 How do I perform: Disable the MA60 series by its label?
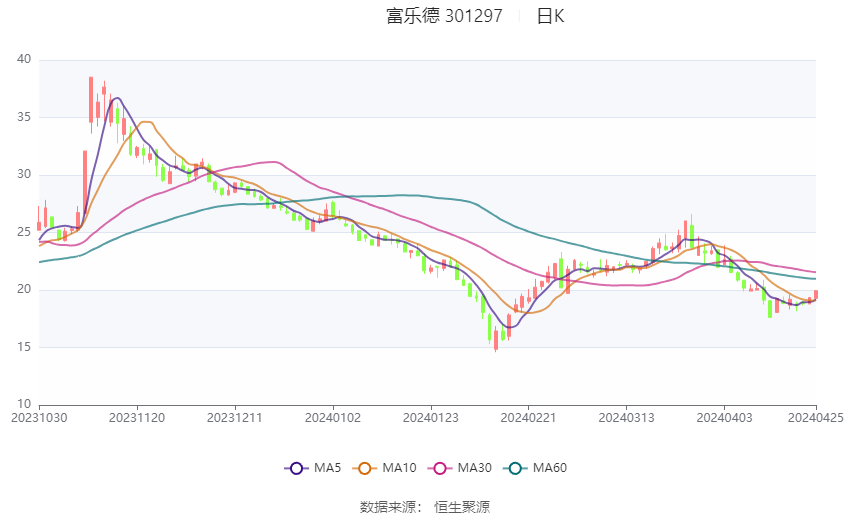tap(550, 467)
